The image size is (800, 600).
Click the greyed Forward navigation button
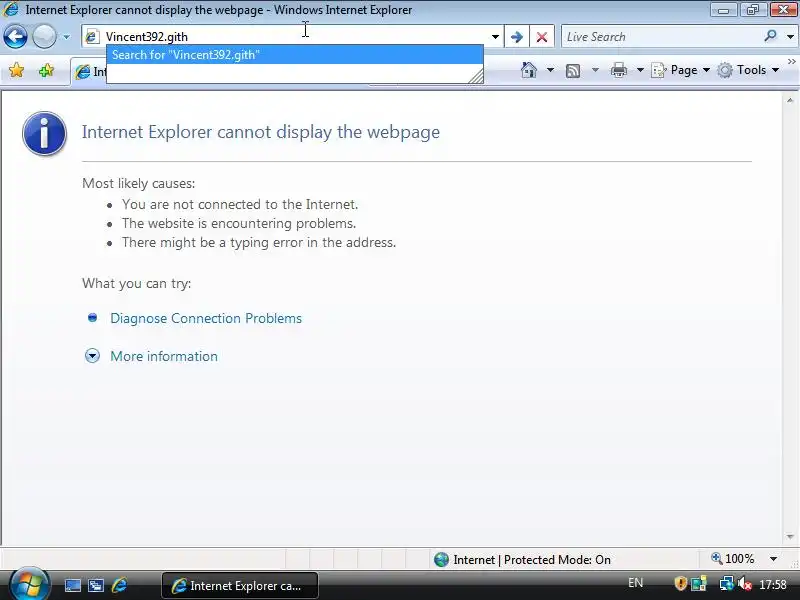[x=44, y=37]
